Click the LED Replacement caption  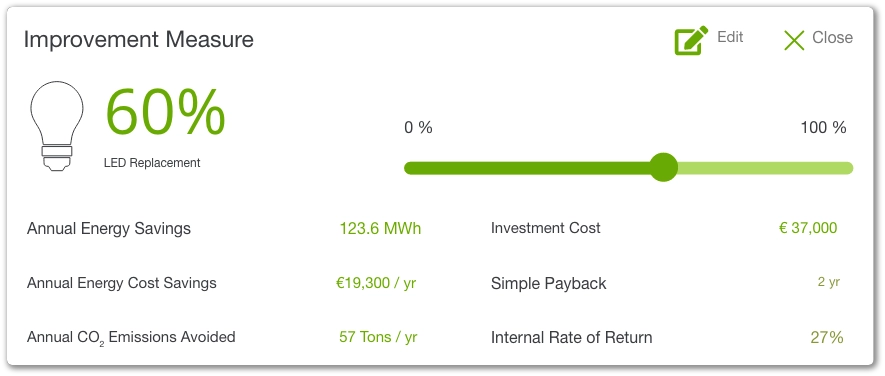pos(152,163)
